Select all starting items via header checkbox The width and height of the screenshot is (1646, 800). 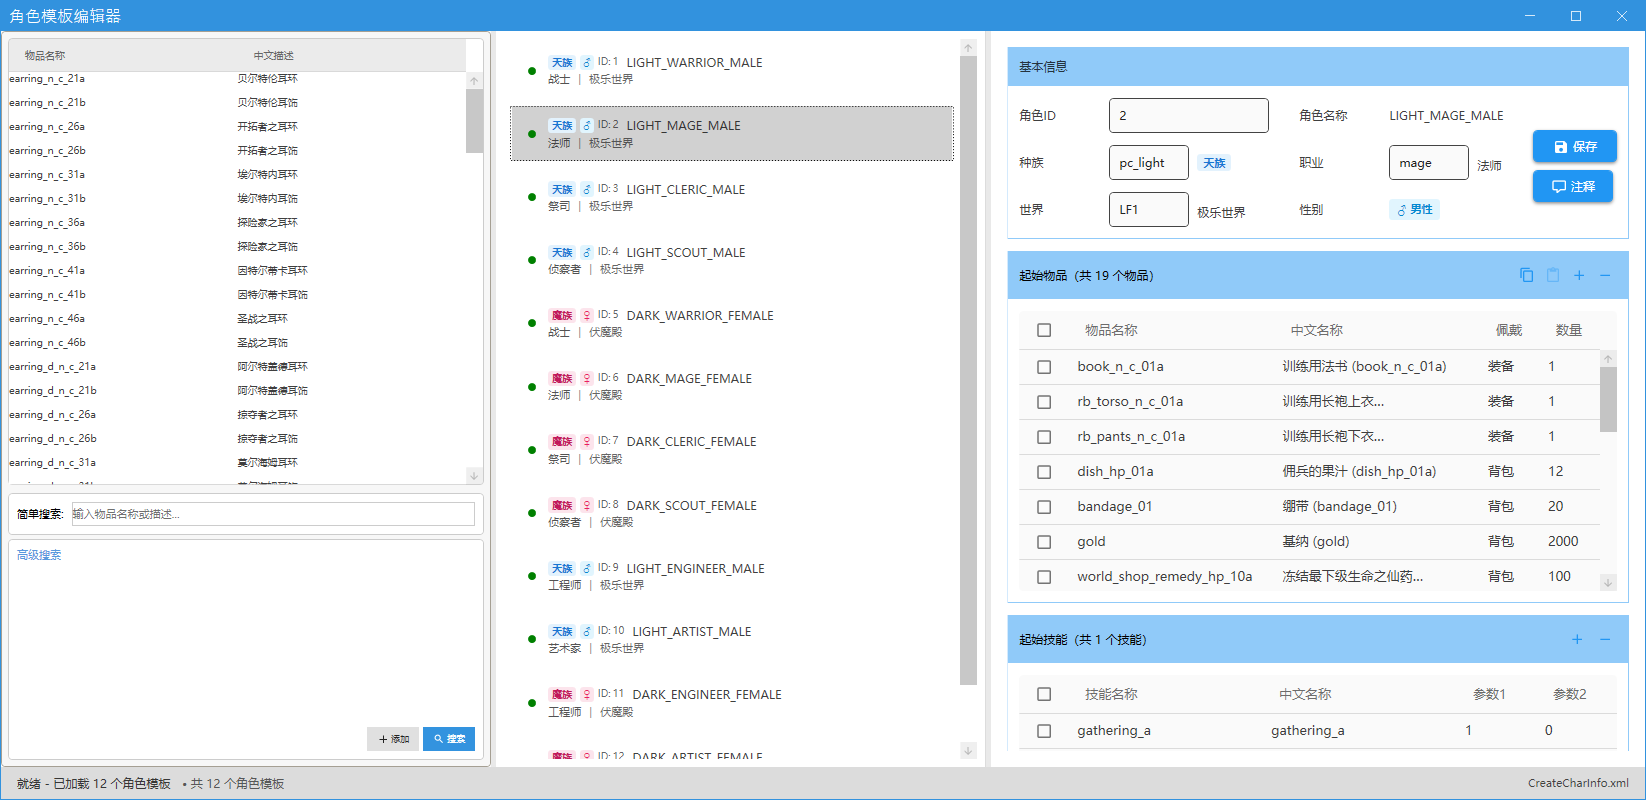[1044, 330]
